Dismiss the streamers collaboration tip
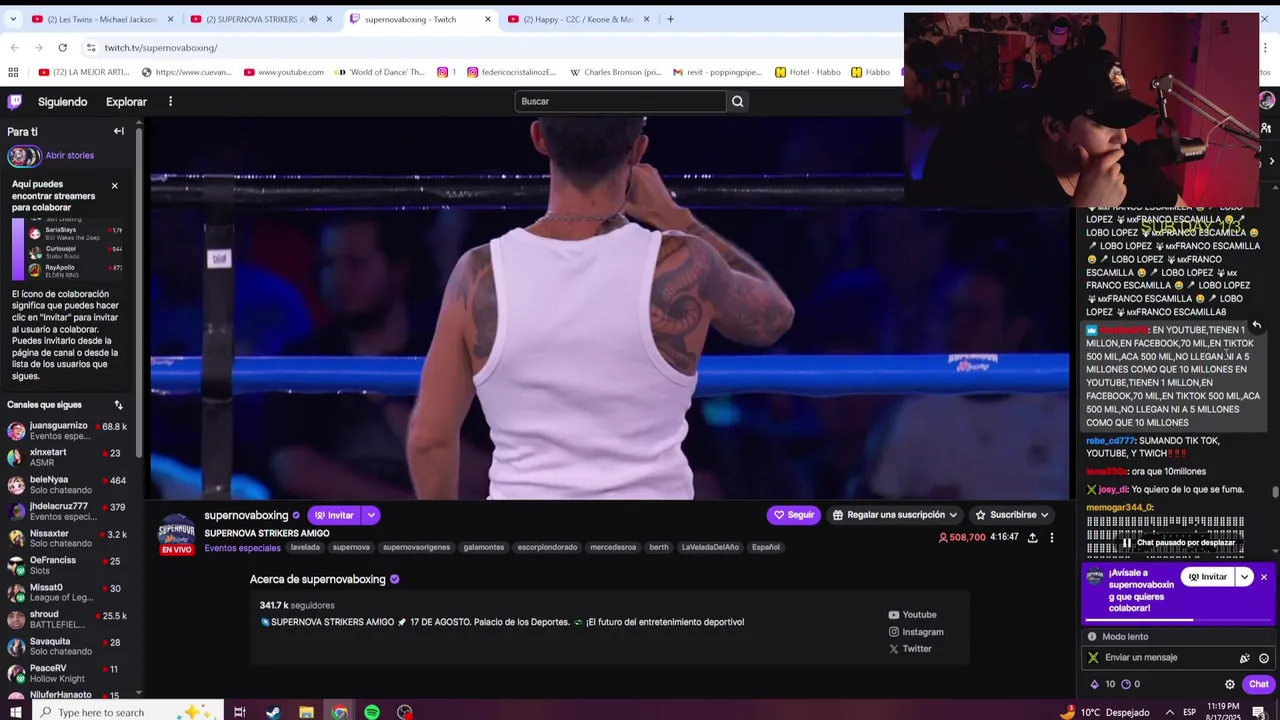Image resolution: width=1280 pixels, height=720 pixels. pyautogui.click(x=114, y=186)
